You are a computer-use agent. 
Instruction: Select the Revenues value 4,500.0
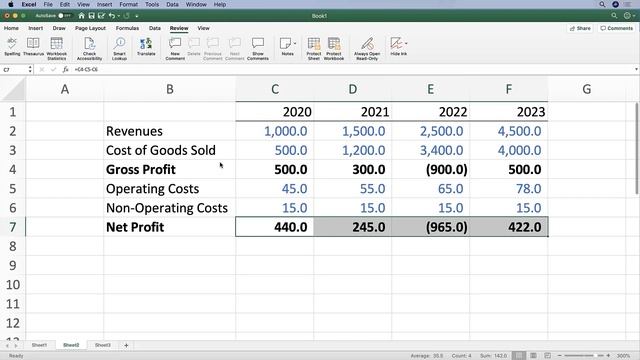click(x=509, y=131)
